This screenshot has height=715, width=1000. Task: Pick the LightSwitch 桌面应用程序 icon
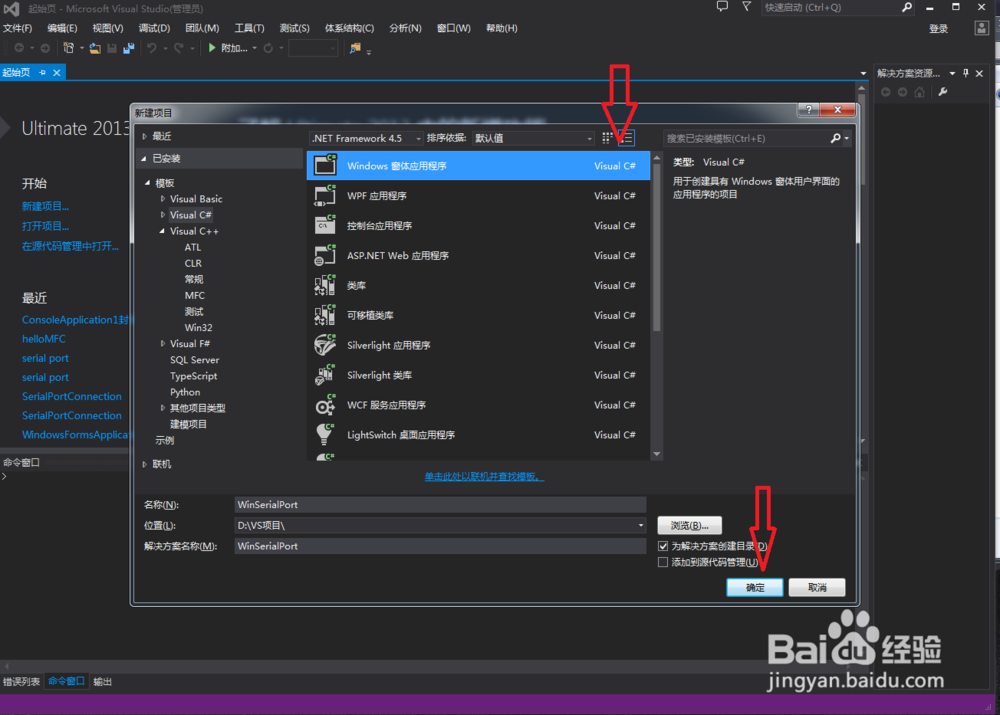pos(325,434)
